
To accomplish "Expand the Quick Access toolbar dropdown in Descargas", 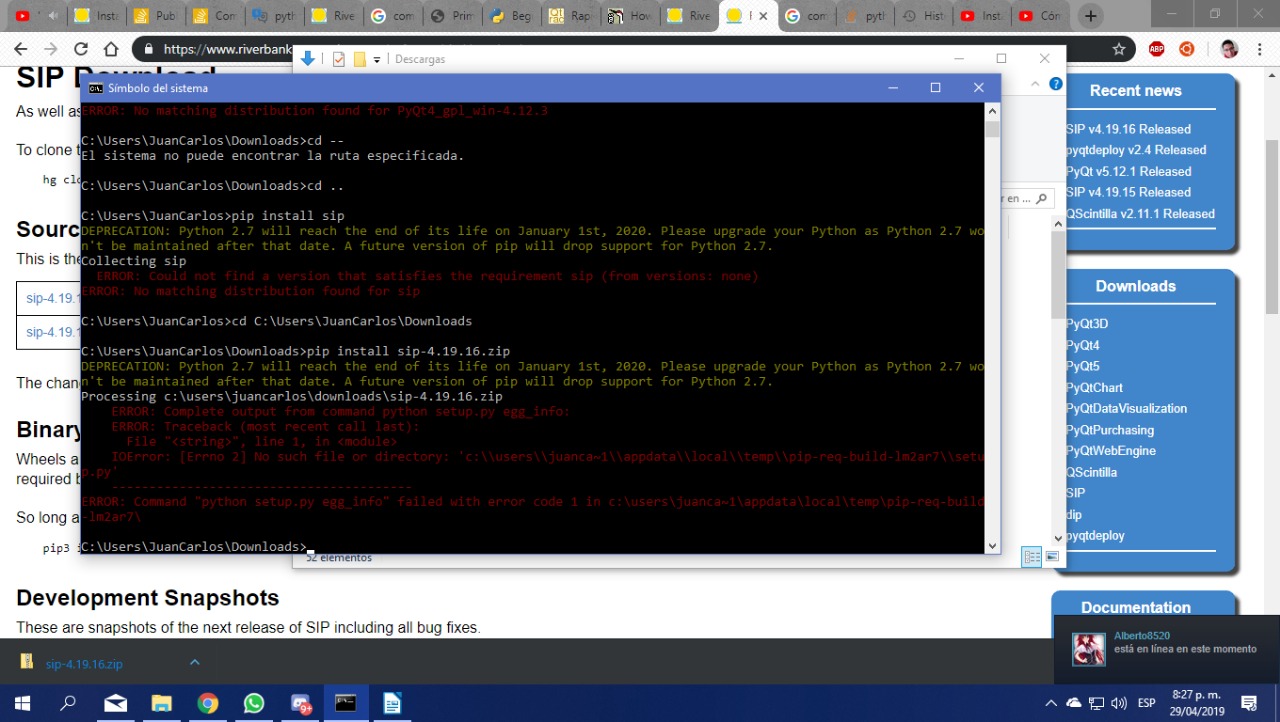I will point(377,59).
